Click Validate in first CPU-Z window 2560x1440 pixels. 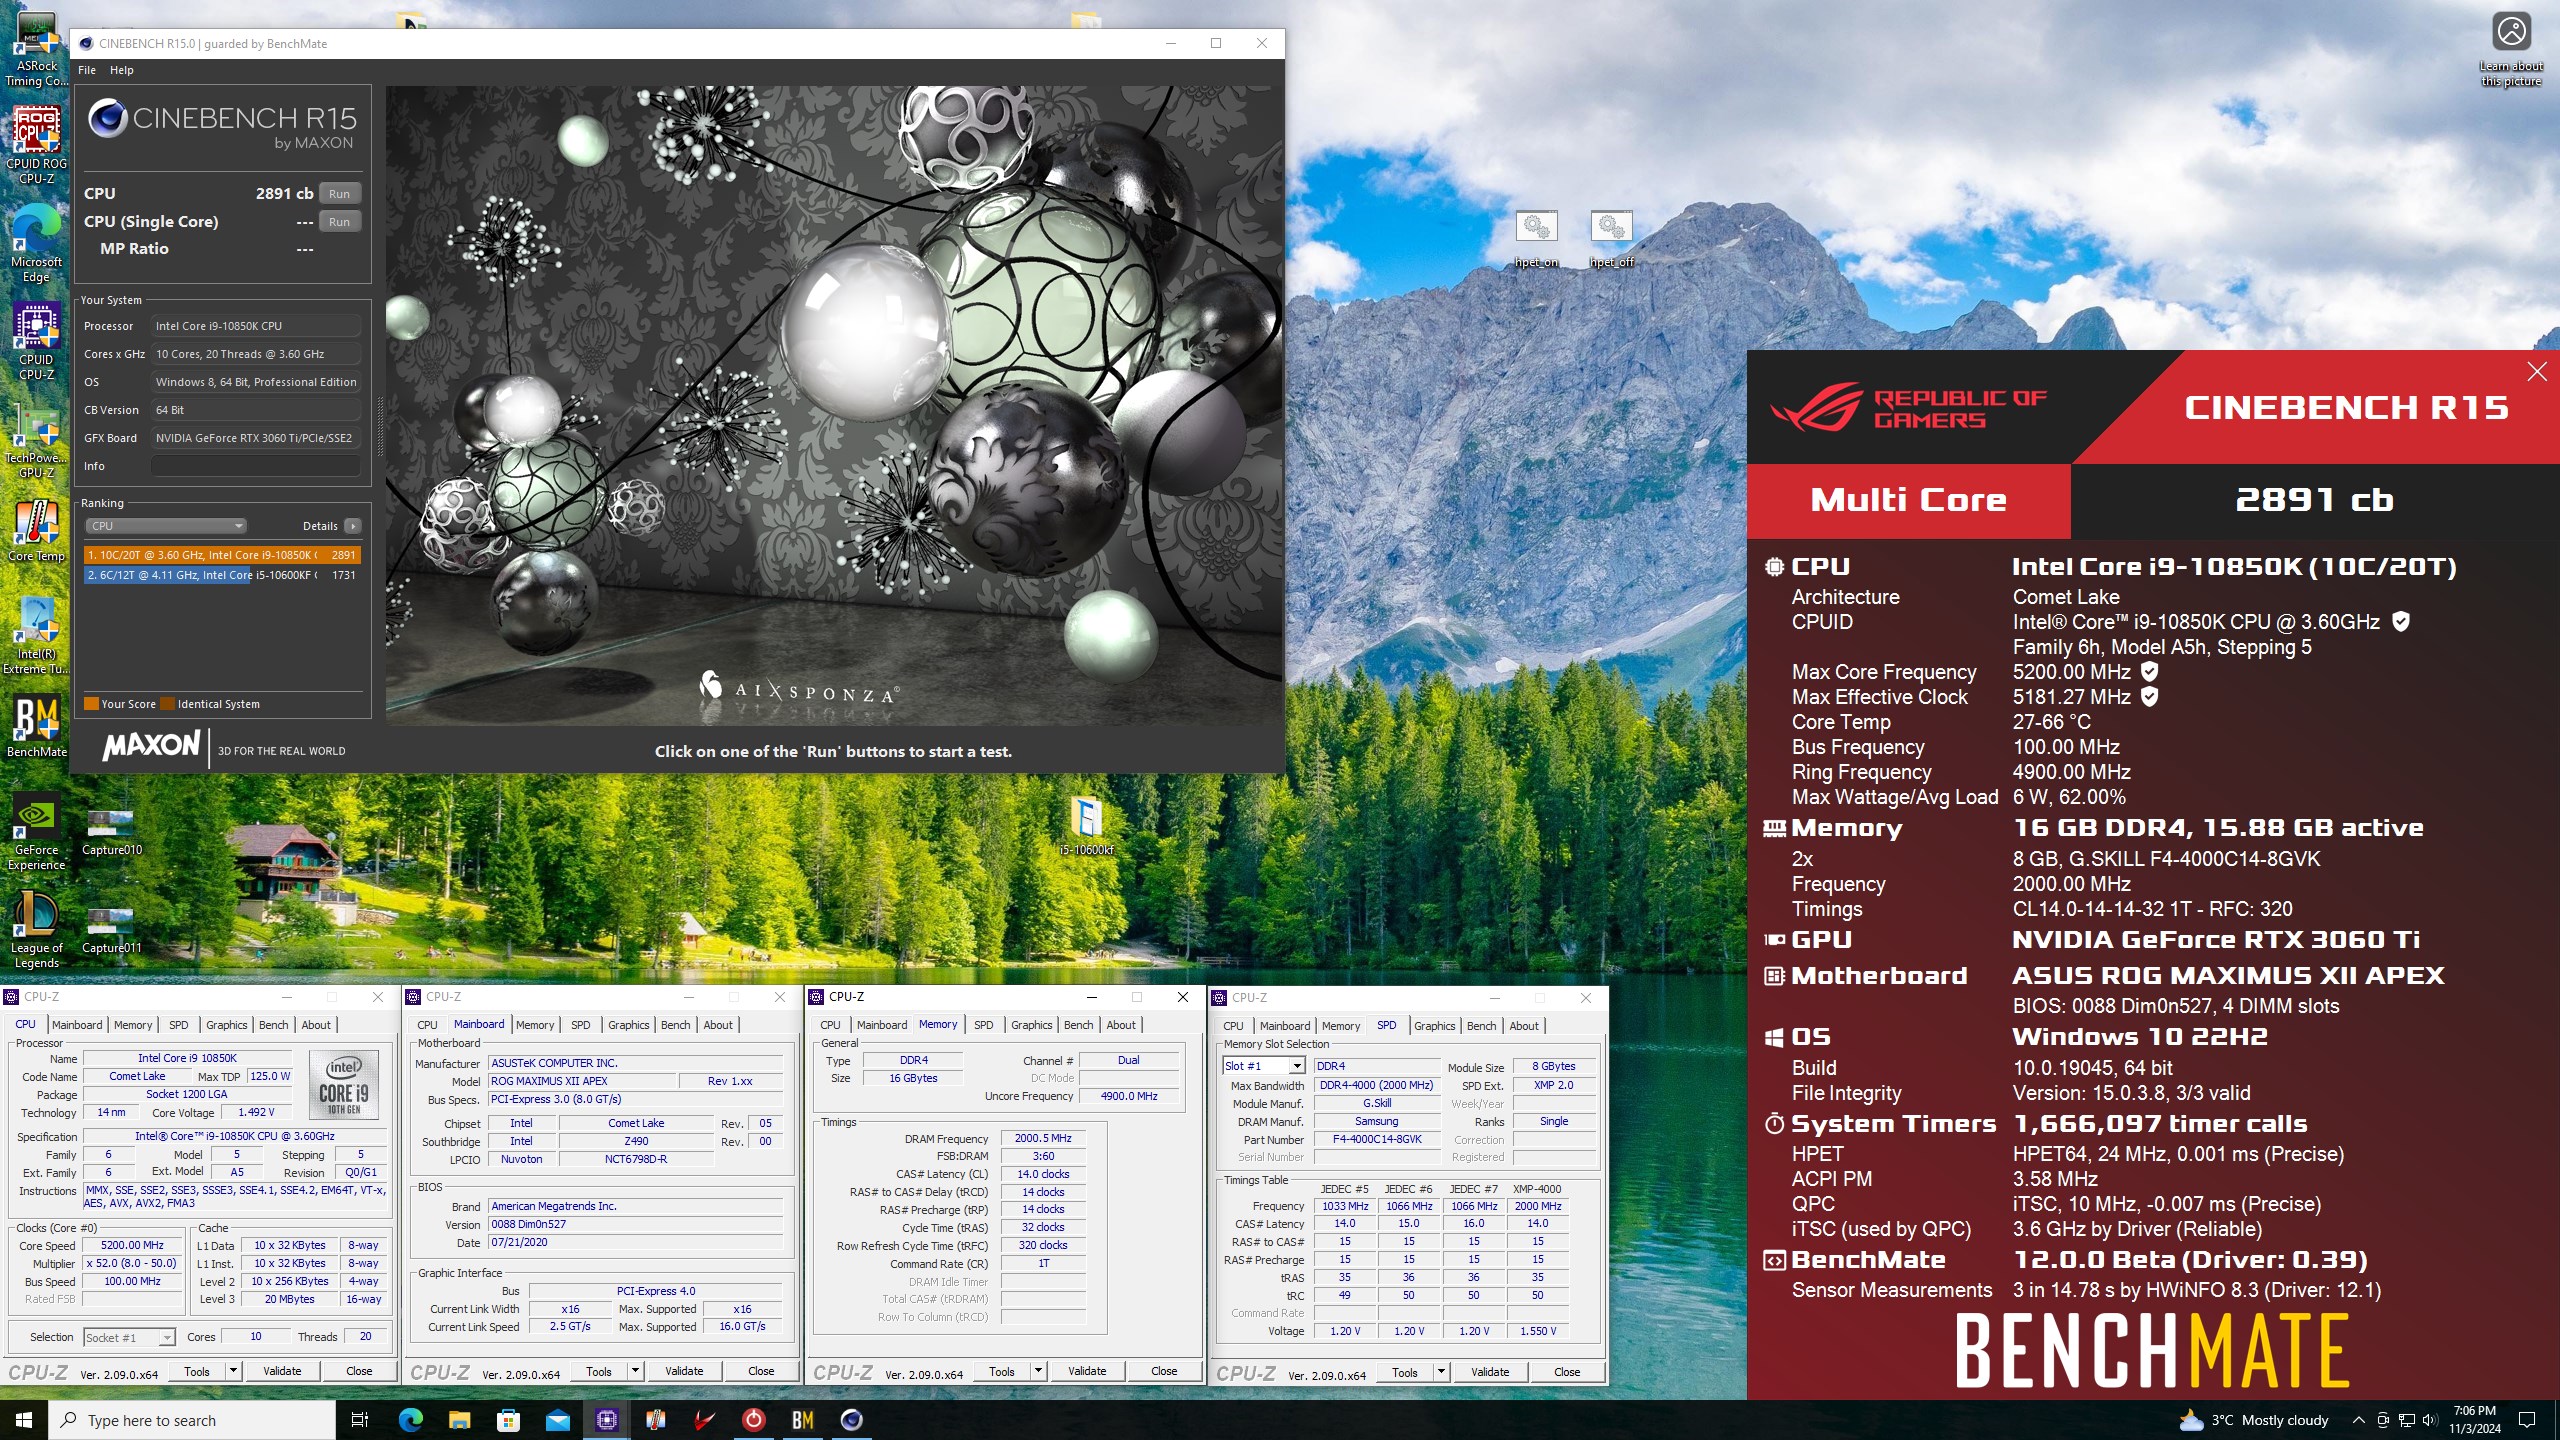(282, 1371)
